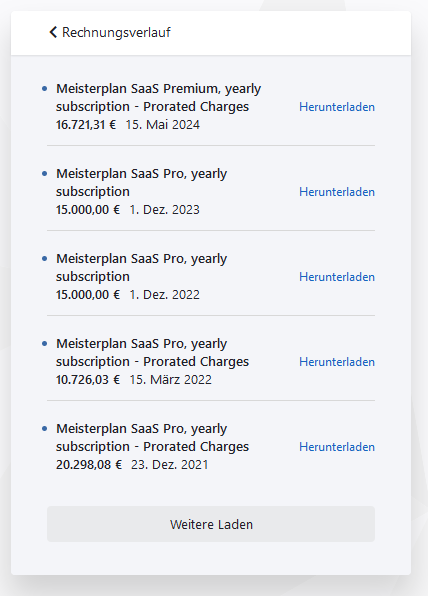The width and height of the screenshot is (428, 596).
Task: Download the 1. Dez. 2023 invoice
Action: [337, 192]
